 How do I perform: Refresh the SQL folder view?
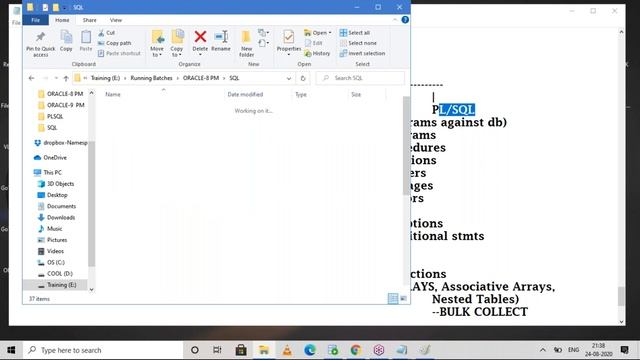click(303, 78)
